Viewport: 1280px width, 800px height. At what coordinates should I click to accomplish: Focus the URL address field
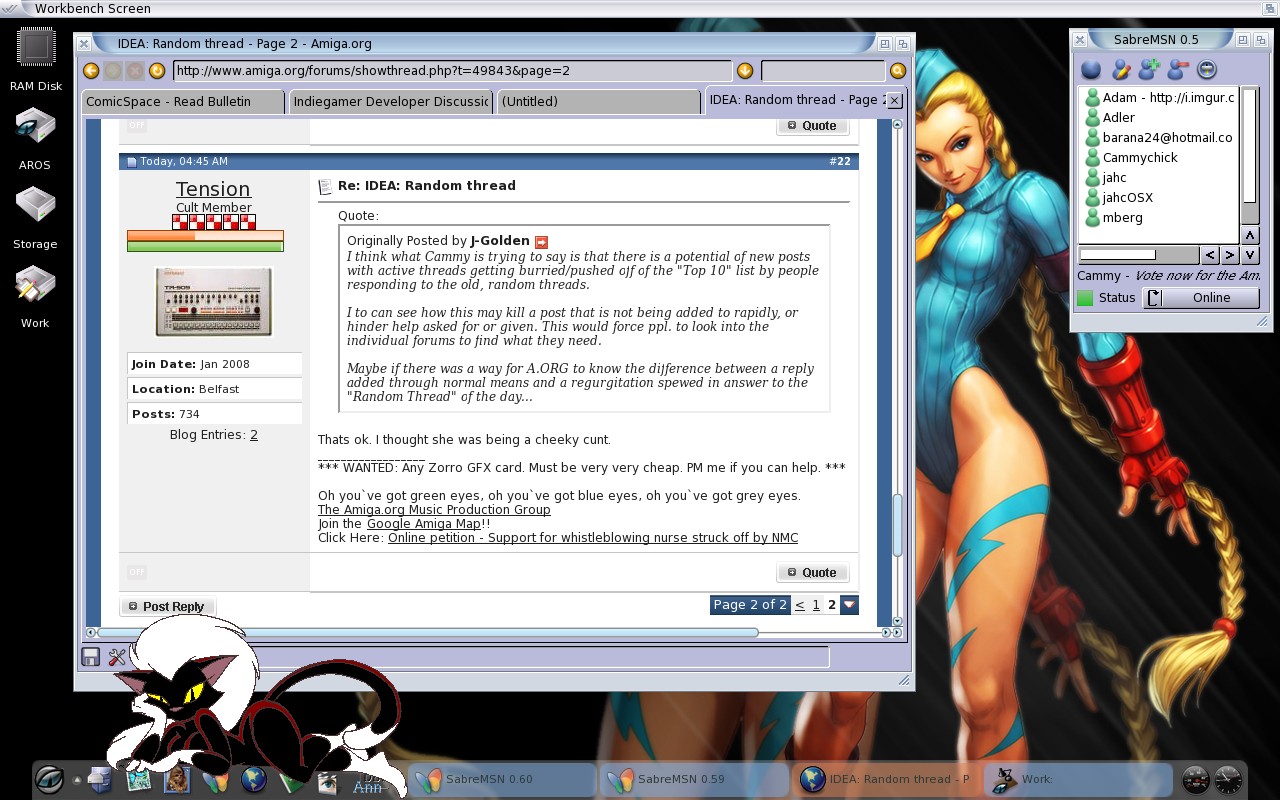click(452, 71)
